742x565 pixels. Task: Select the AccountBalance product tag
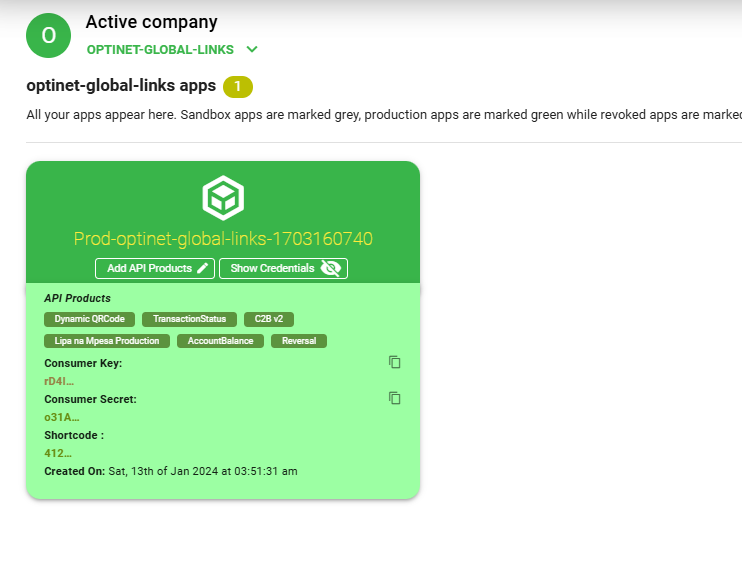click(x=220, y=341)
